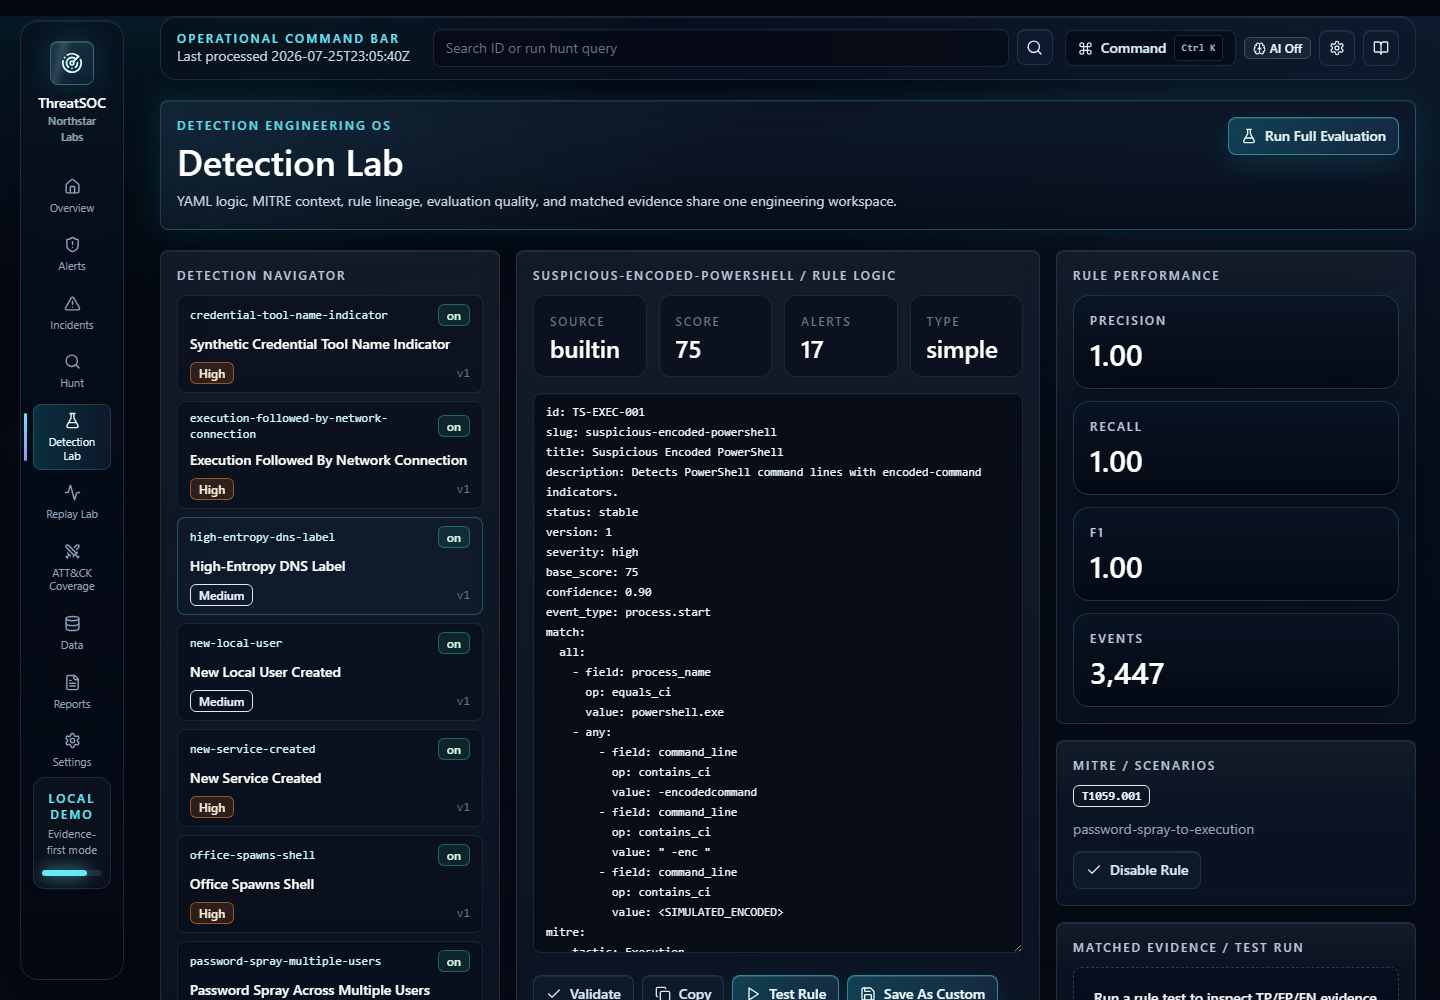
Task: Click the search ID or hunt query field
Action: (721, 48)
